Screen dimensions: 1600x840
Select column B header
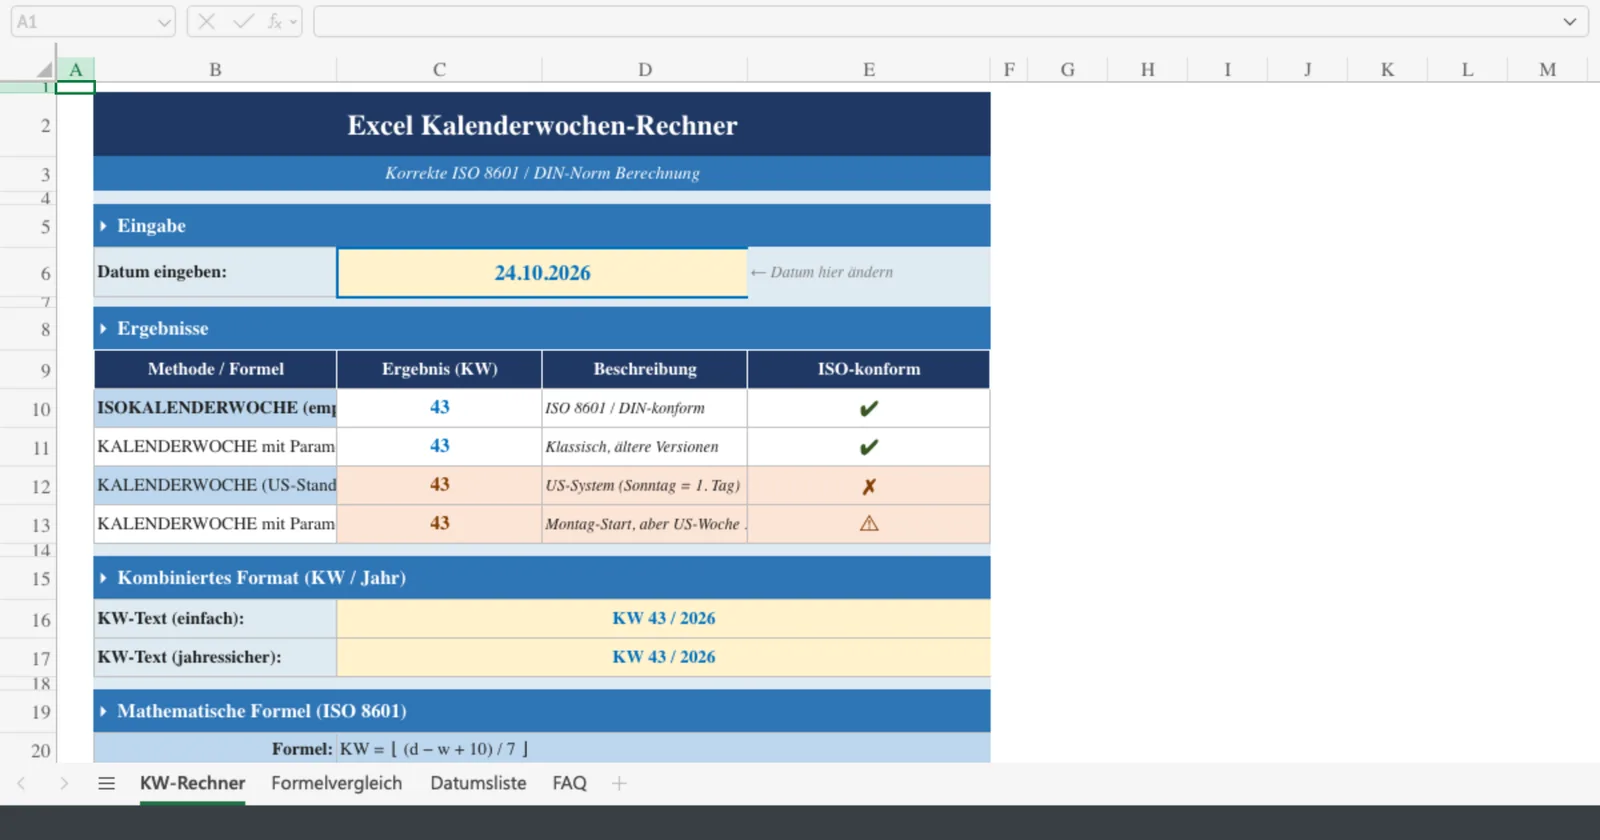coord(215,69)
